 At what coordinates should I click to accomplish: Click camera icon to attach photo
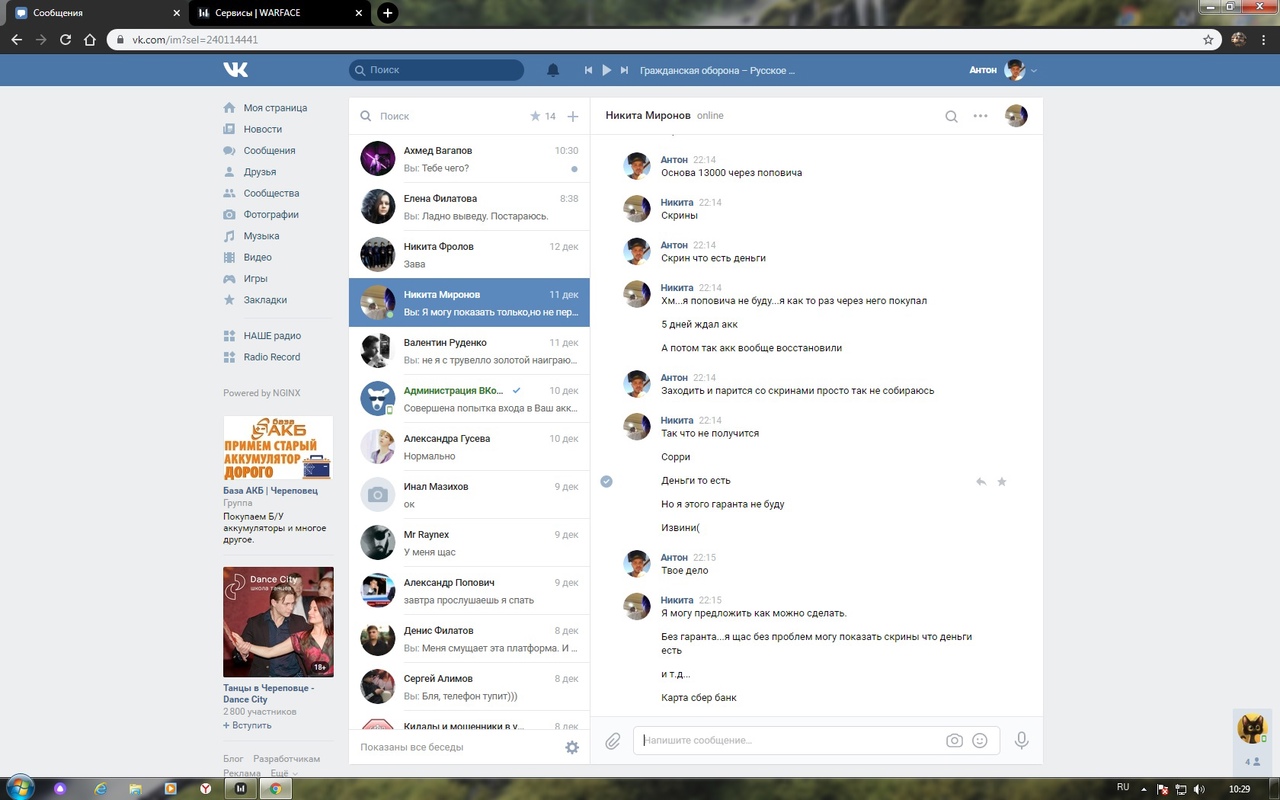tap(954, 741)
